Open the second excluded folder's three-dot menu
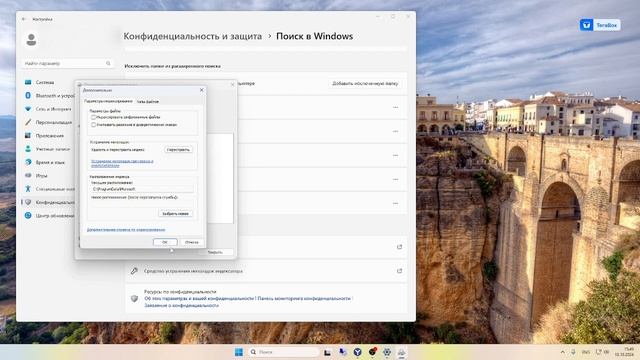 [396, 131]
